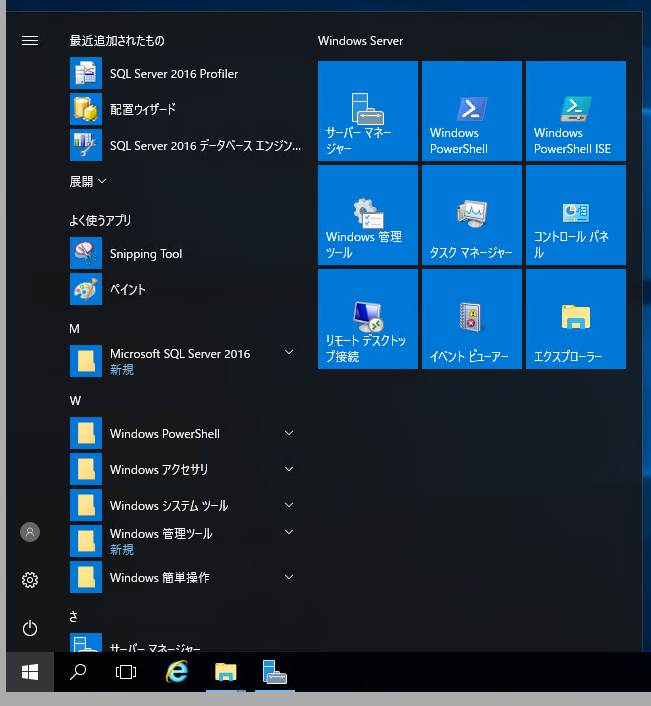Open SQL Server 2016 データベース エンジン icon
The image size is (651, 706).
pyautogui.click(x=86, y=145)
